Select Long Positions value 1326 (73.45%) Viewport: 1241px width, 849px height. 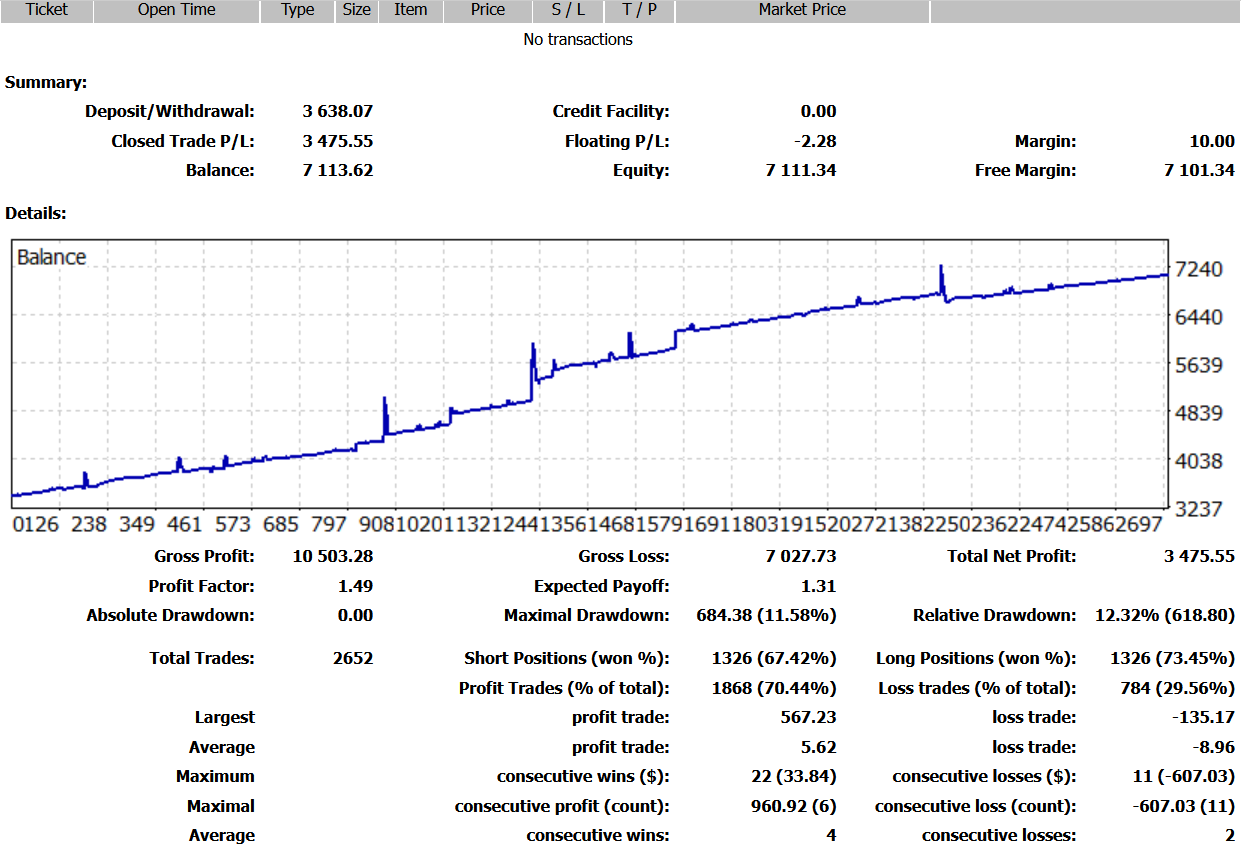tap(1173, 658)
